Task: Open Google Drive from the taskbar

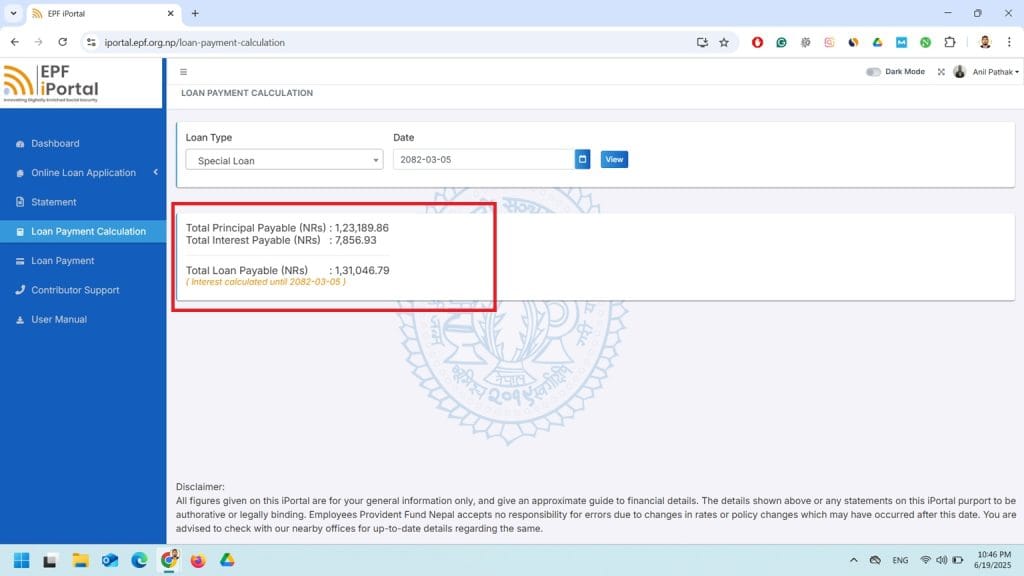Action: (227, 560)
